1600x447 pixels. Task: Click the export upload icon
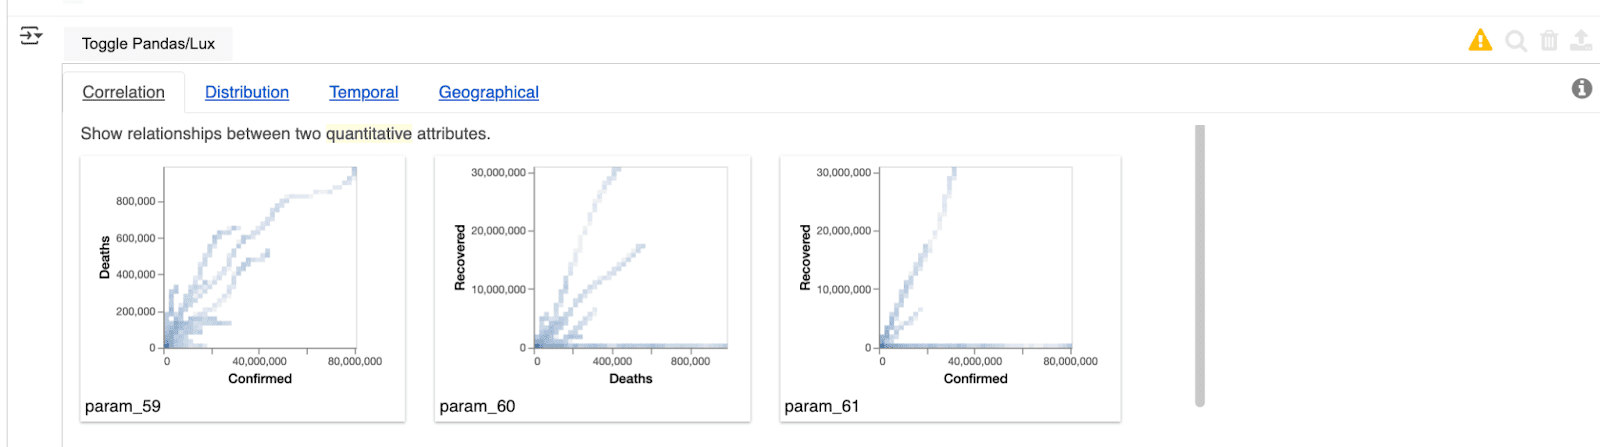click(x=1581, y=40)
